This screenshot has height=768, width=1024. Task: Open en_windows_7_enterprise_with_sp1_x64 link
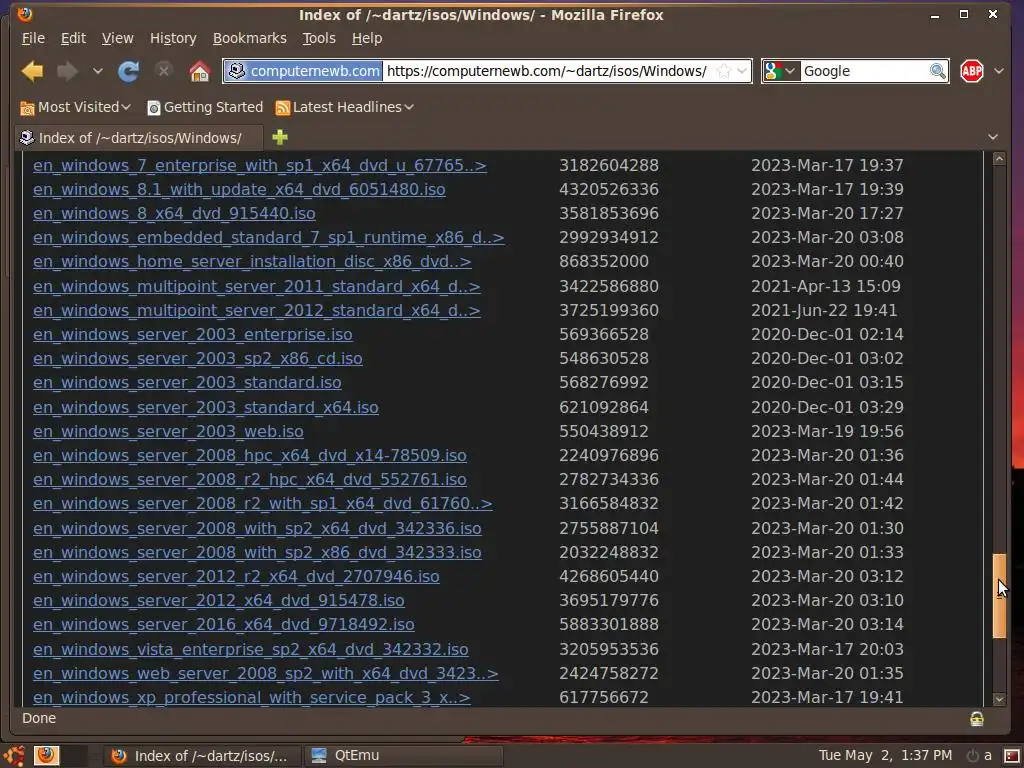(260, 165)
